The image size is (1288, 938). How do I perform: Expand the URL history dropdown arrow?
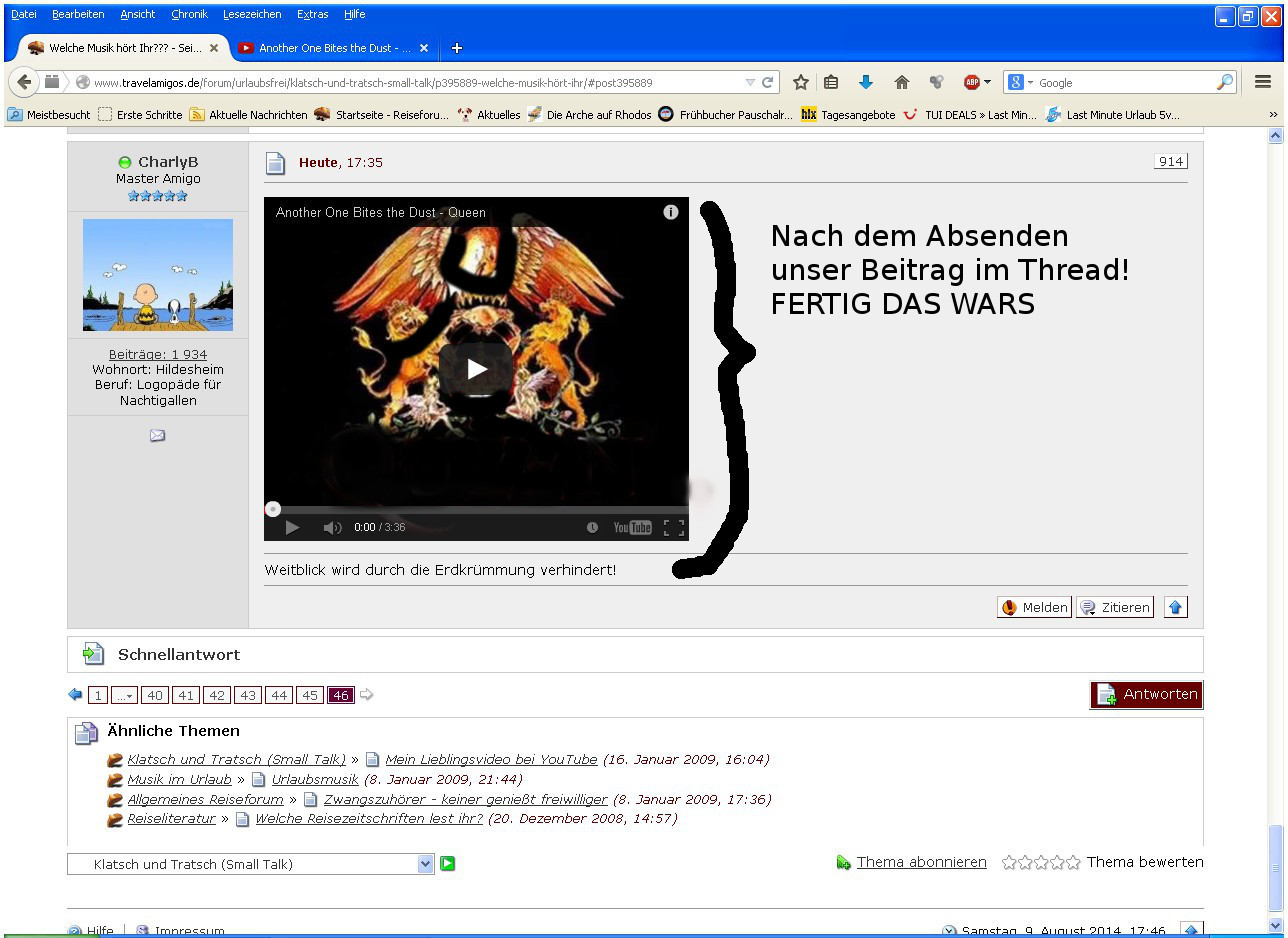pyautogui.click(x=750, y=83)
